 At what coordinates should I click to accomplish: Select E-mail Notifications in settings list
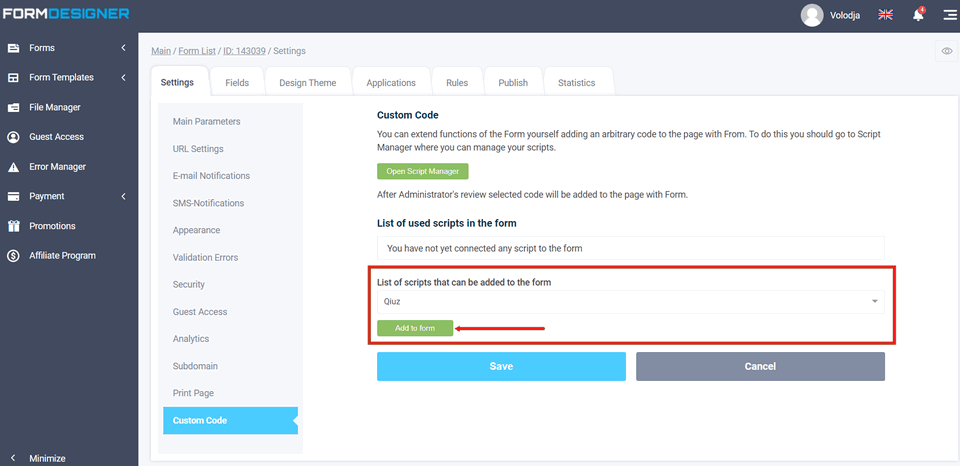[211, 176]
